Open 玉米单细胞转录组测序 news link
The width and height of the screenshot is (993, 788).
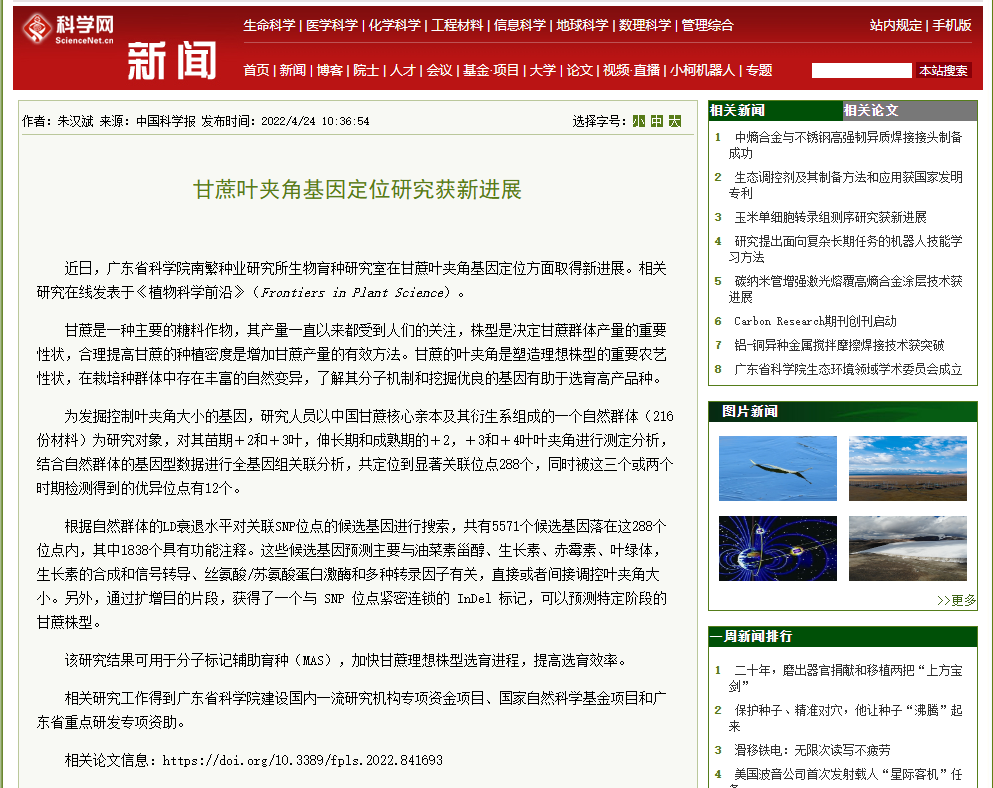pos(830,217)
